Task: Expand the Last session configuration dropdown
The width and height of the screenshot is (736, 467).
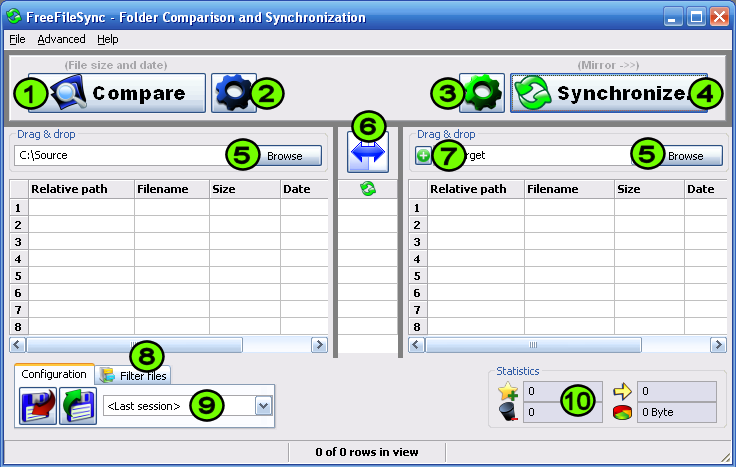Action: pos(264,406)
